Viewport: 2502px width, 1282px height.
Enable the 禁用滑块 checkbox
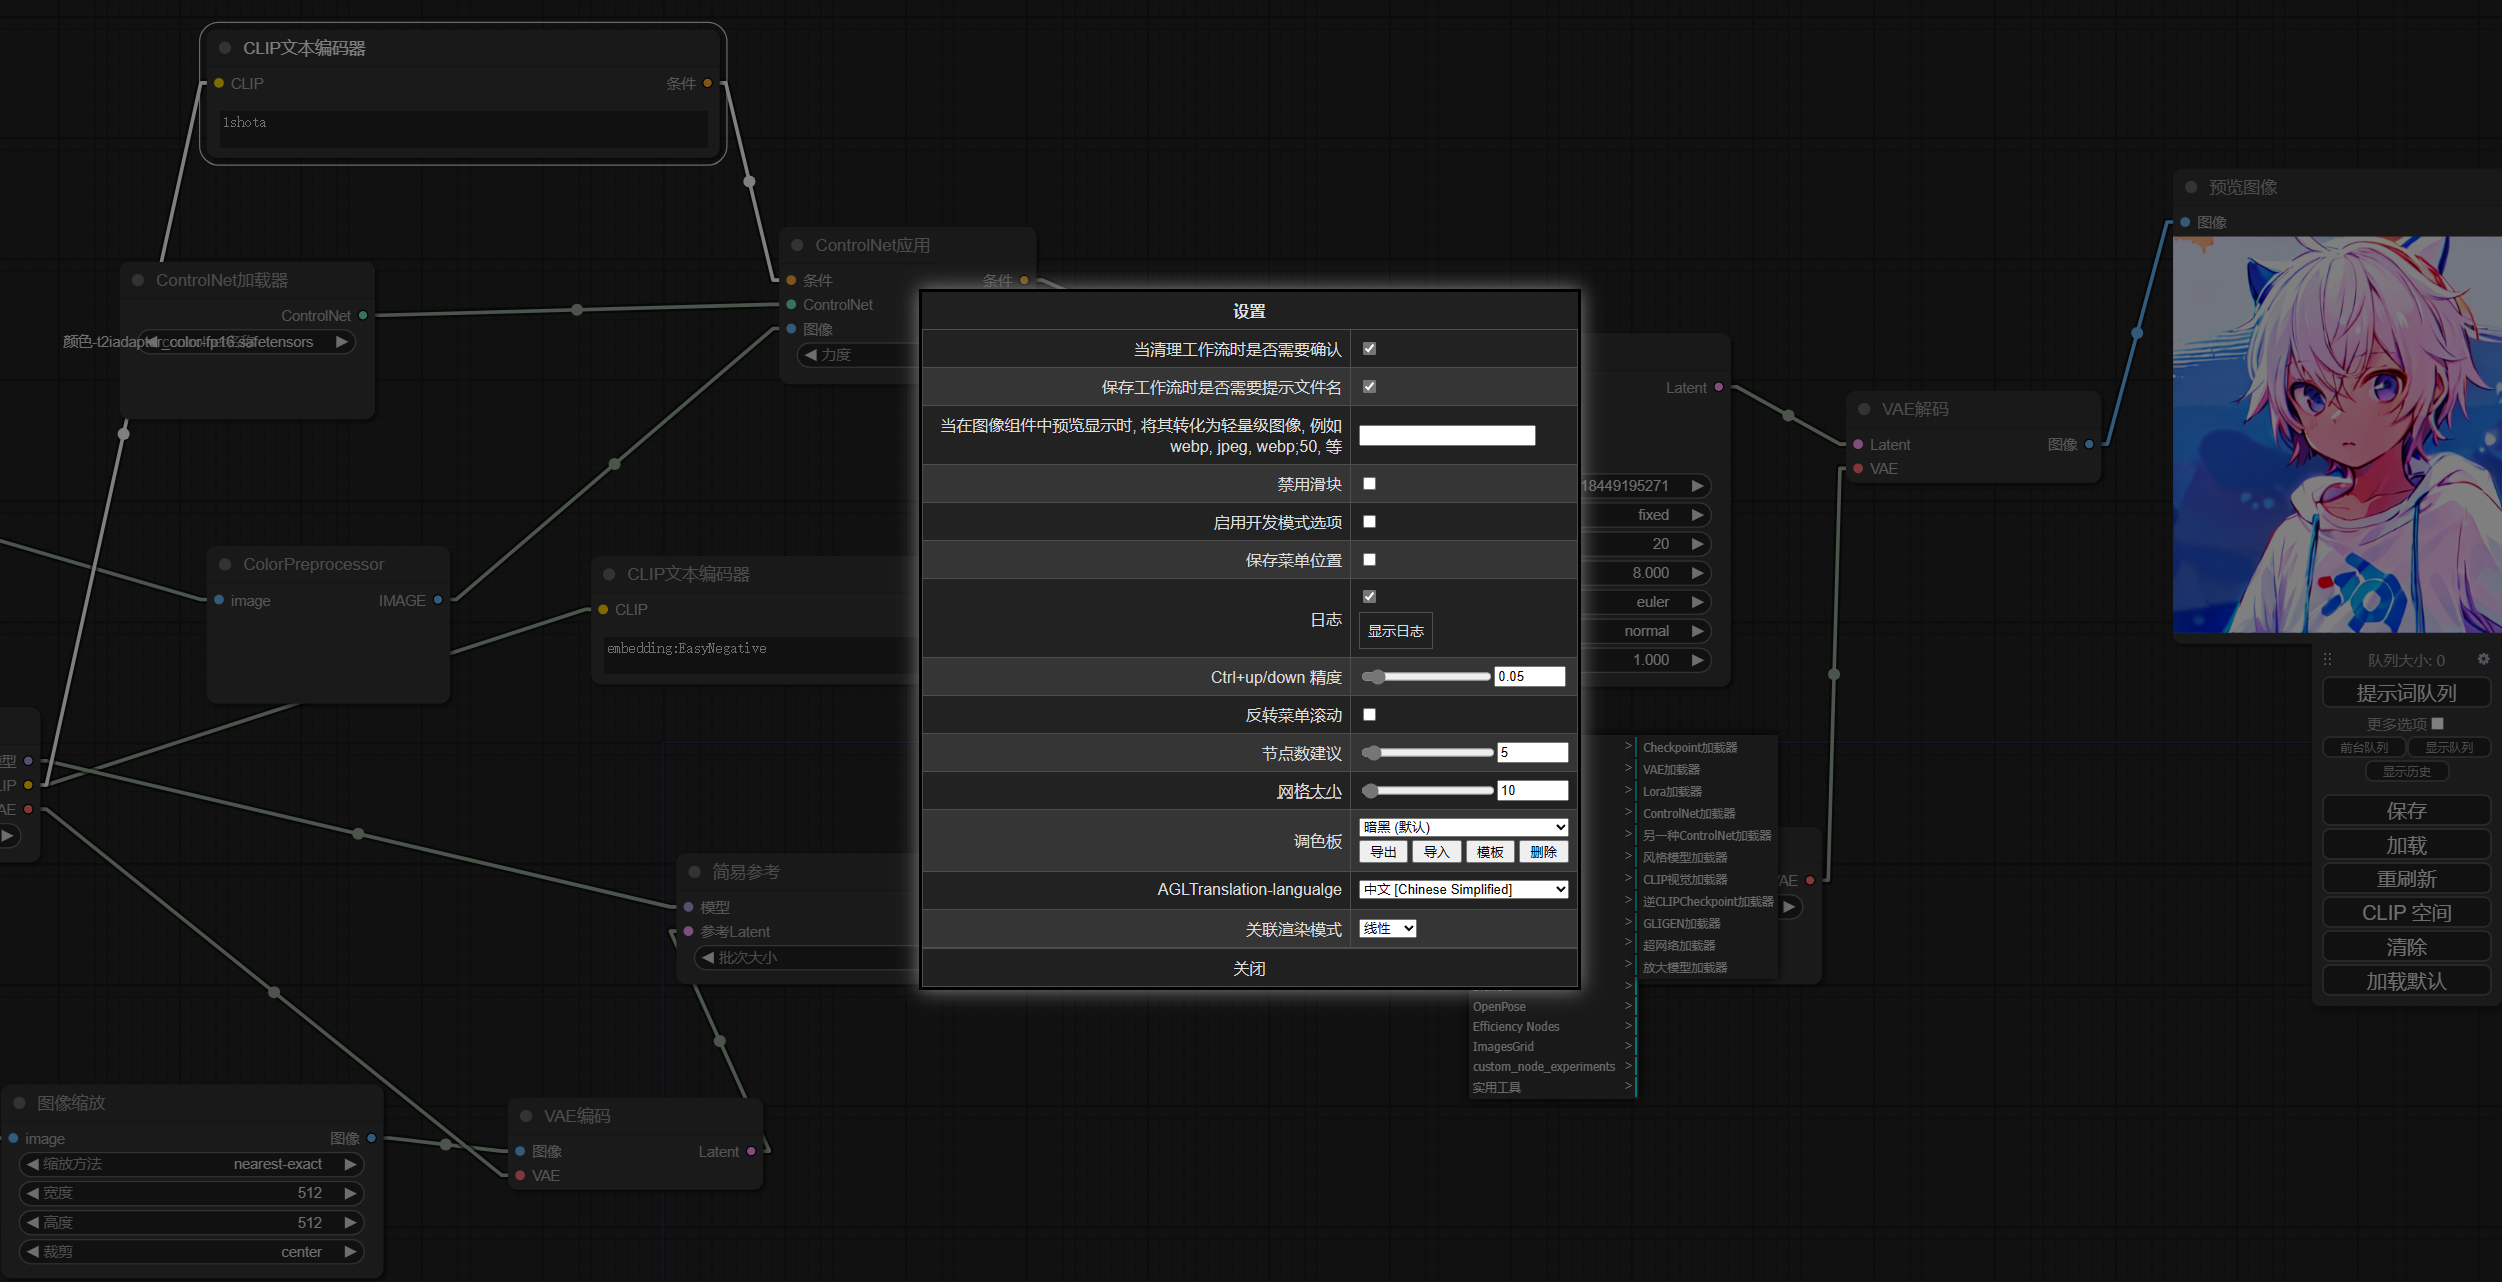click(1370, 483)
